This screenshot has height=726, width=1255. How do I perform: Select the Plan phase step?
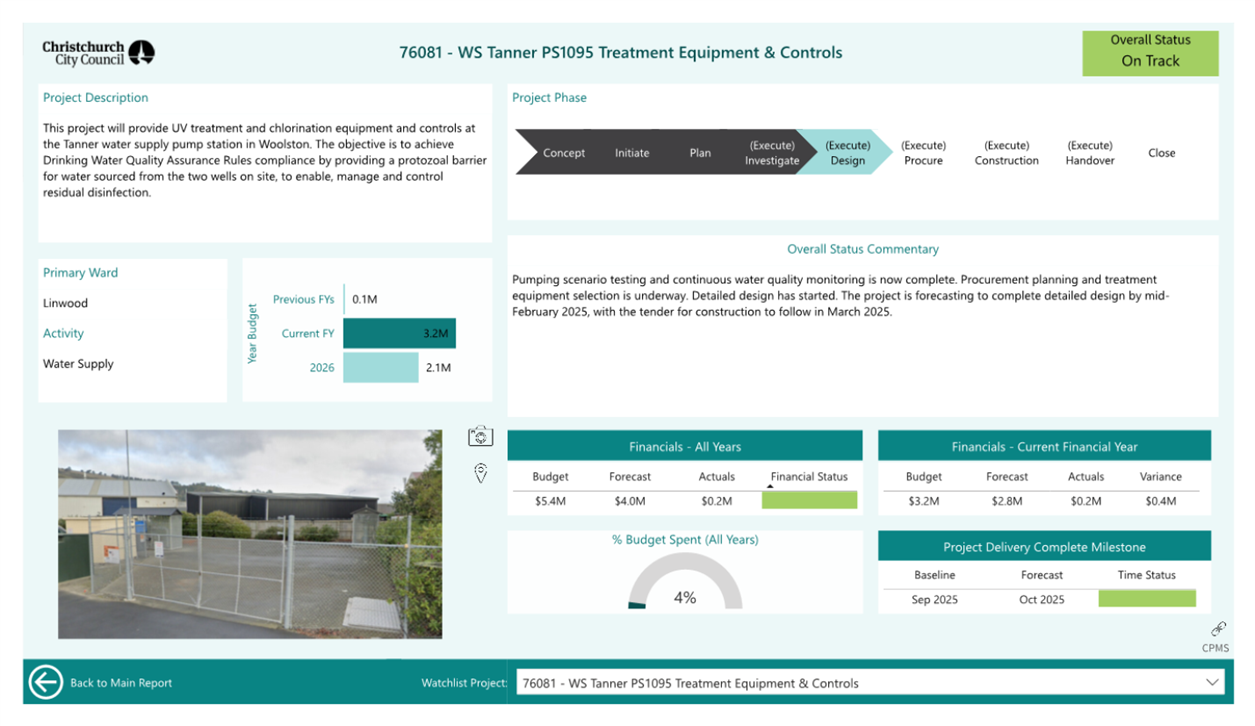click(700, 153)
